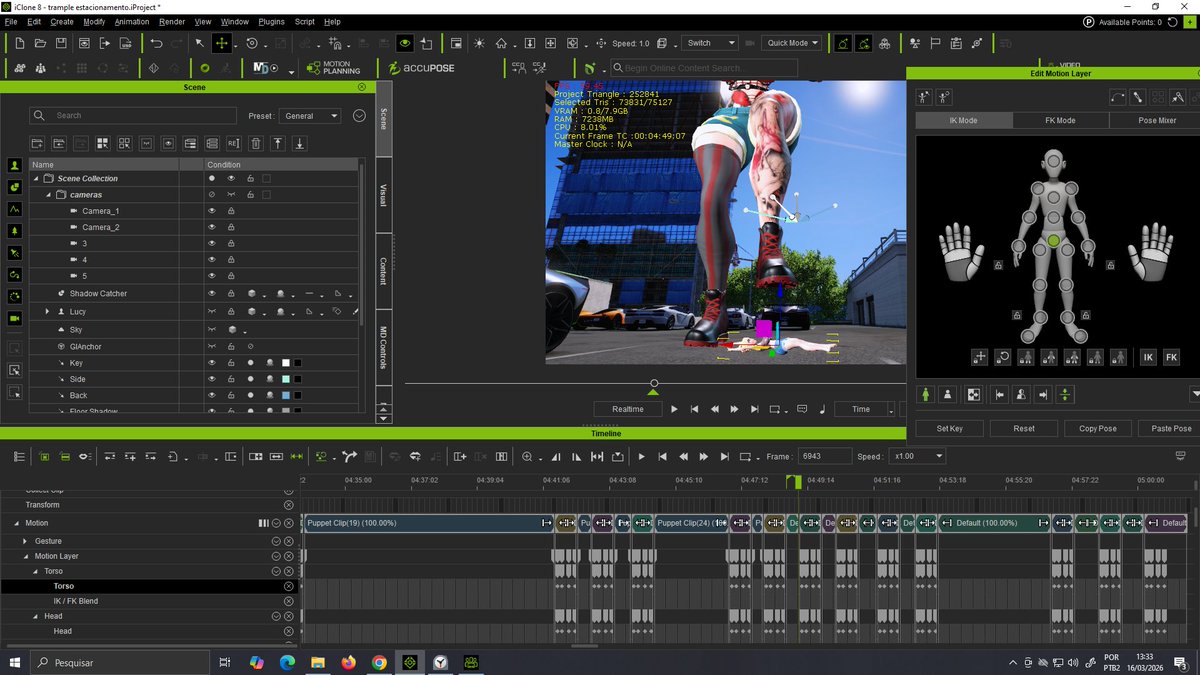Toggle visibility of Back light

point(211,395)
